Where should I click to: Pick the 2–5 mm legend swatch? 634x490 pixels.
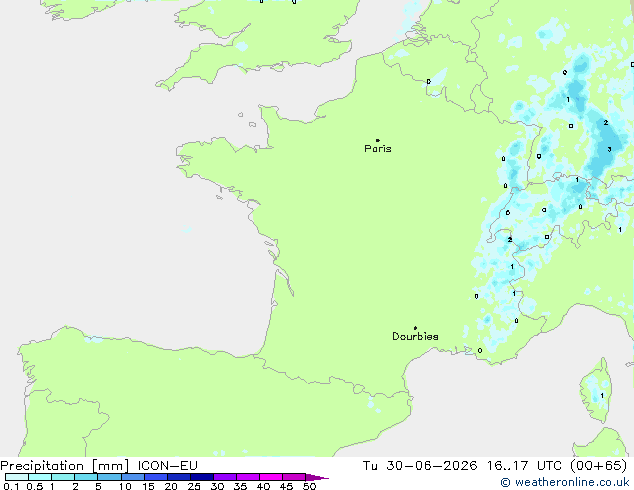(86, 477)
